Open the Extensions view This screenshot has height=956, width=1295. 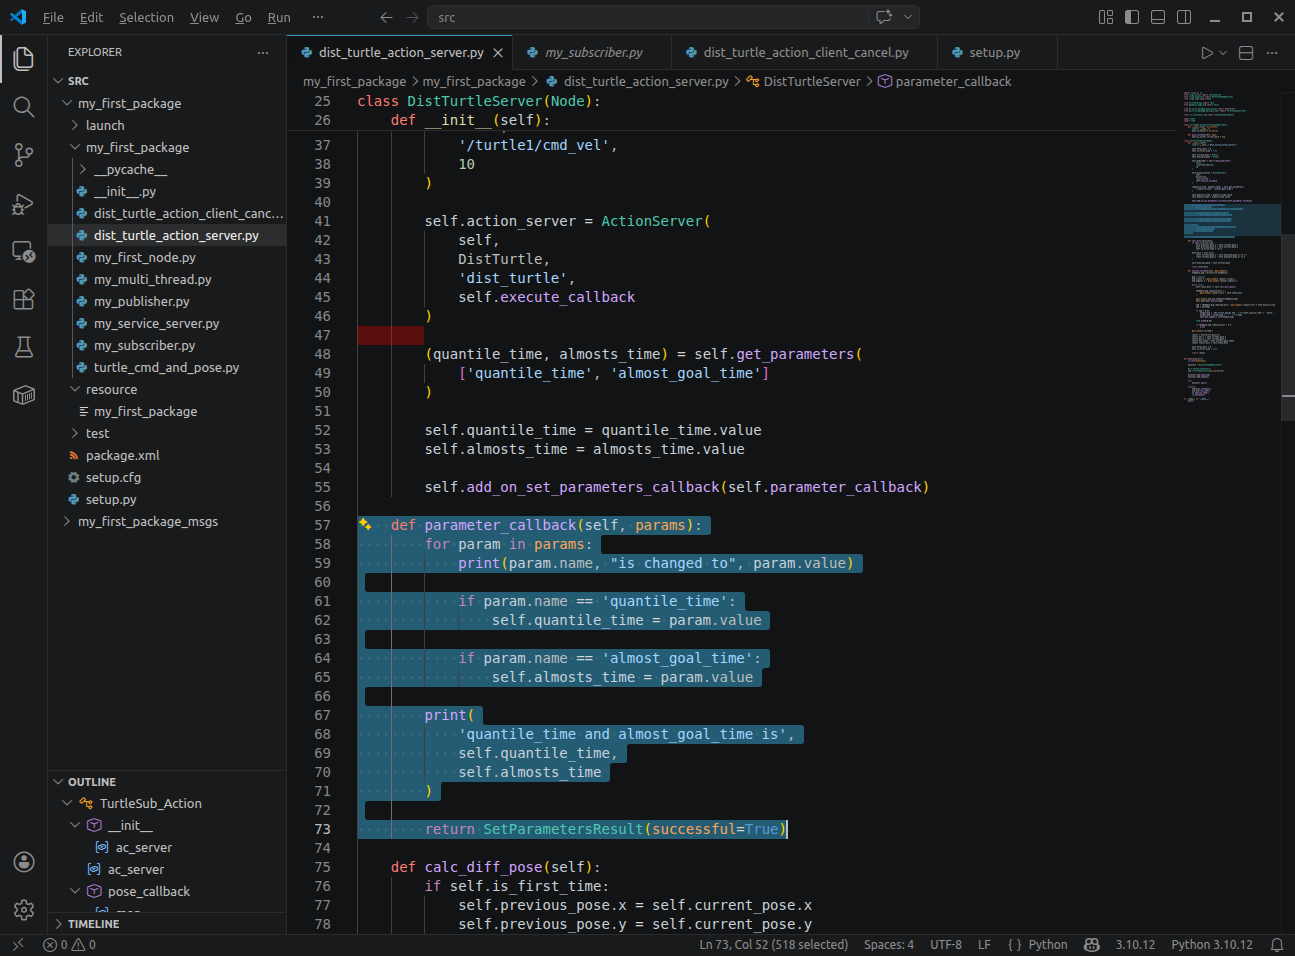(24, 299)
